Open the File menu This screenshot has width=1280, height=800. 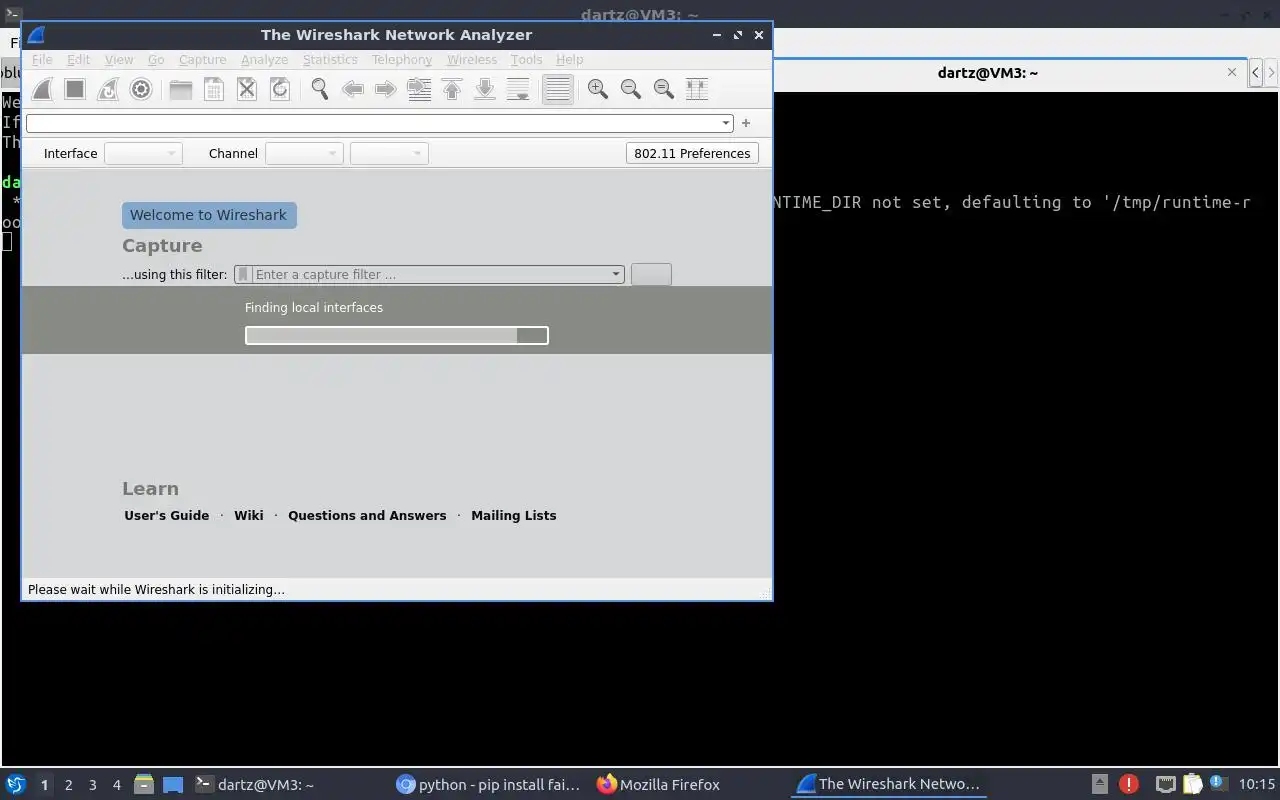[x=42, y=59]
